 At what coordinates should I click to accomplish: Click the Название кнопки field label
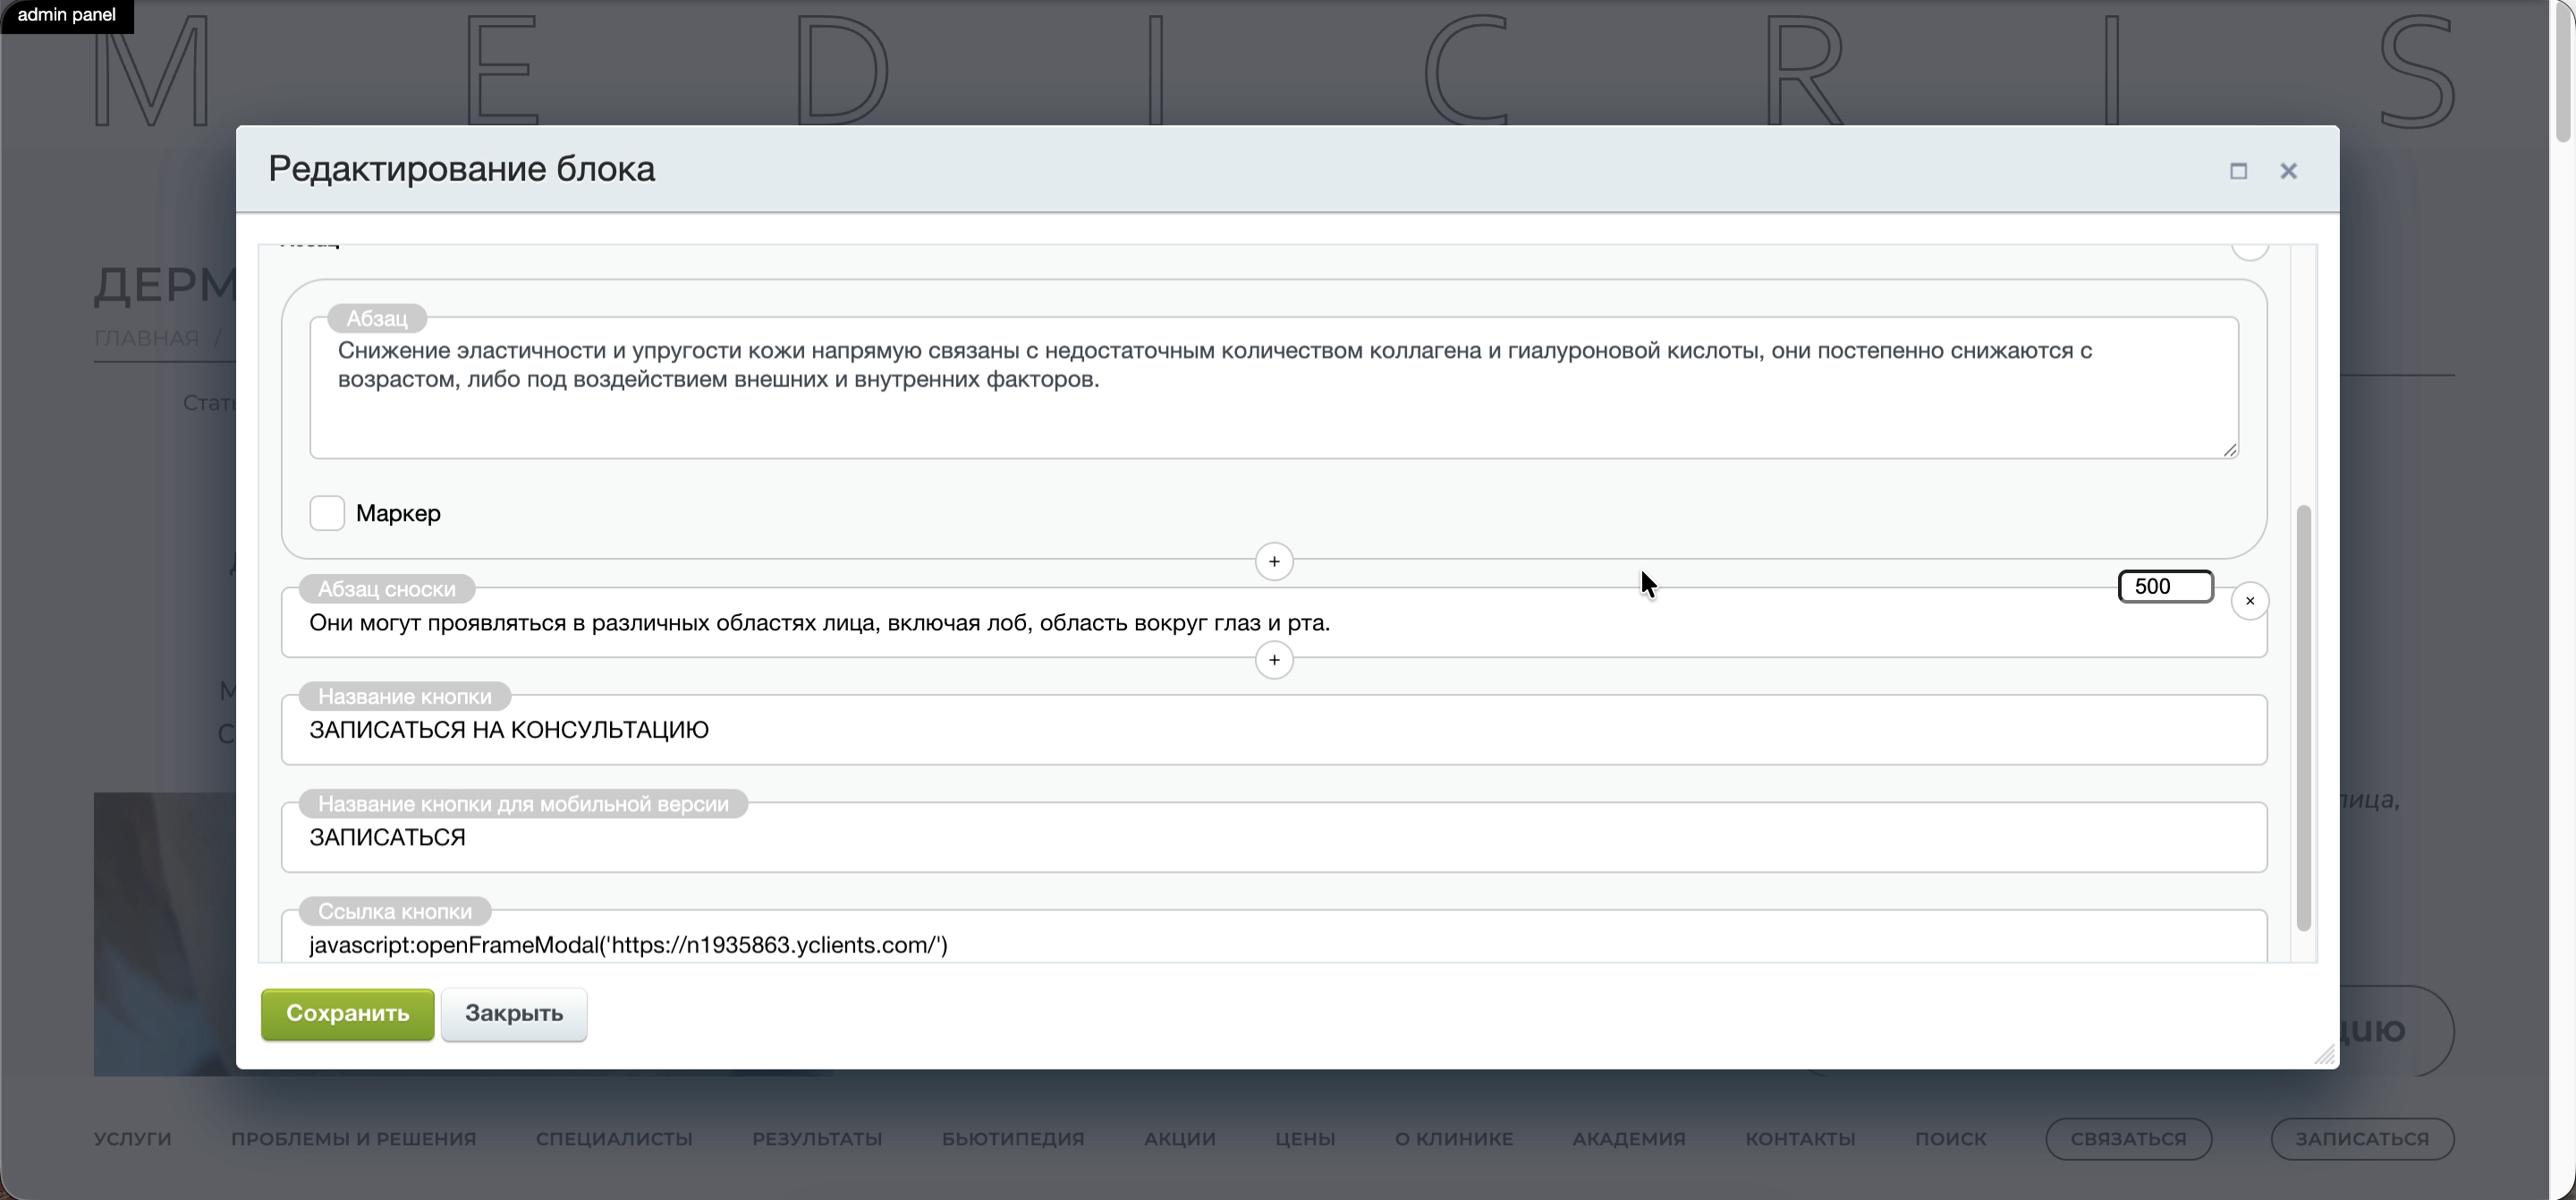pyautogui.click(x=405, y=696)
